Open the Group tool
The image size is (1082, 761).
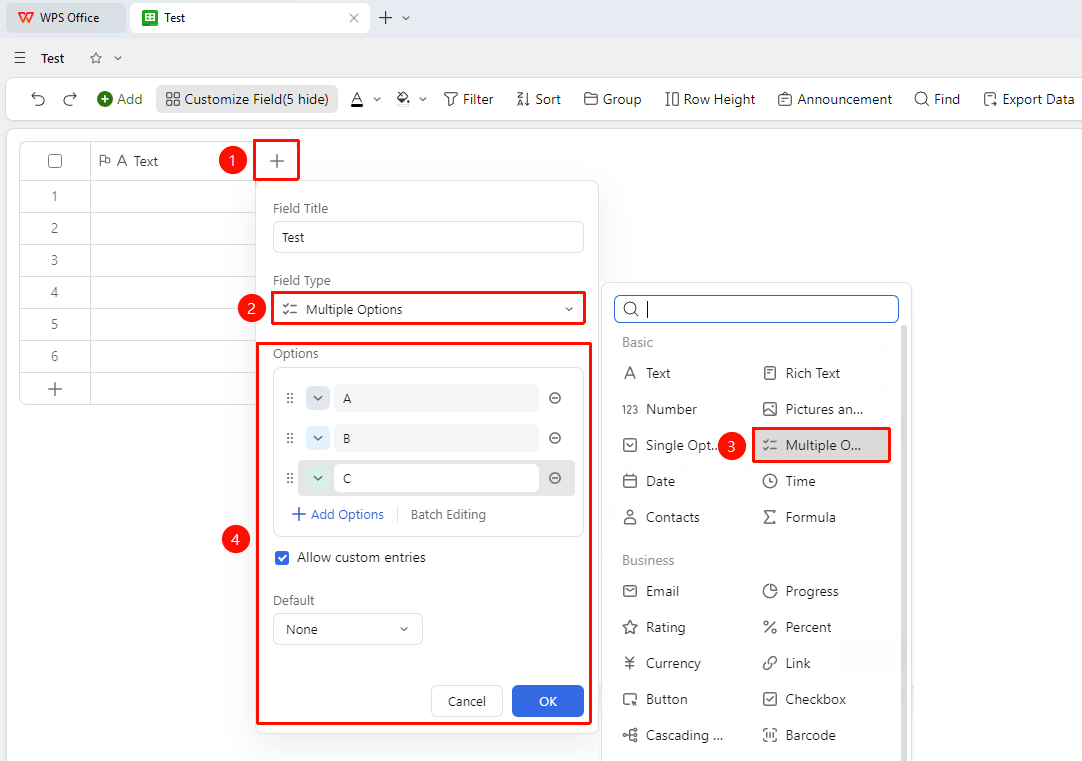pyautogui.click(x=613, y=99)
